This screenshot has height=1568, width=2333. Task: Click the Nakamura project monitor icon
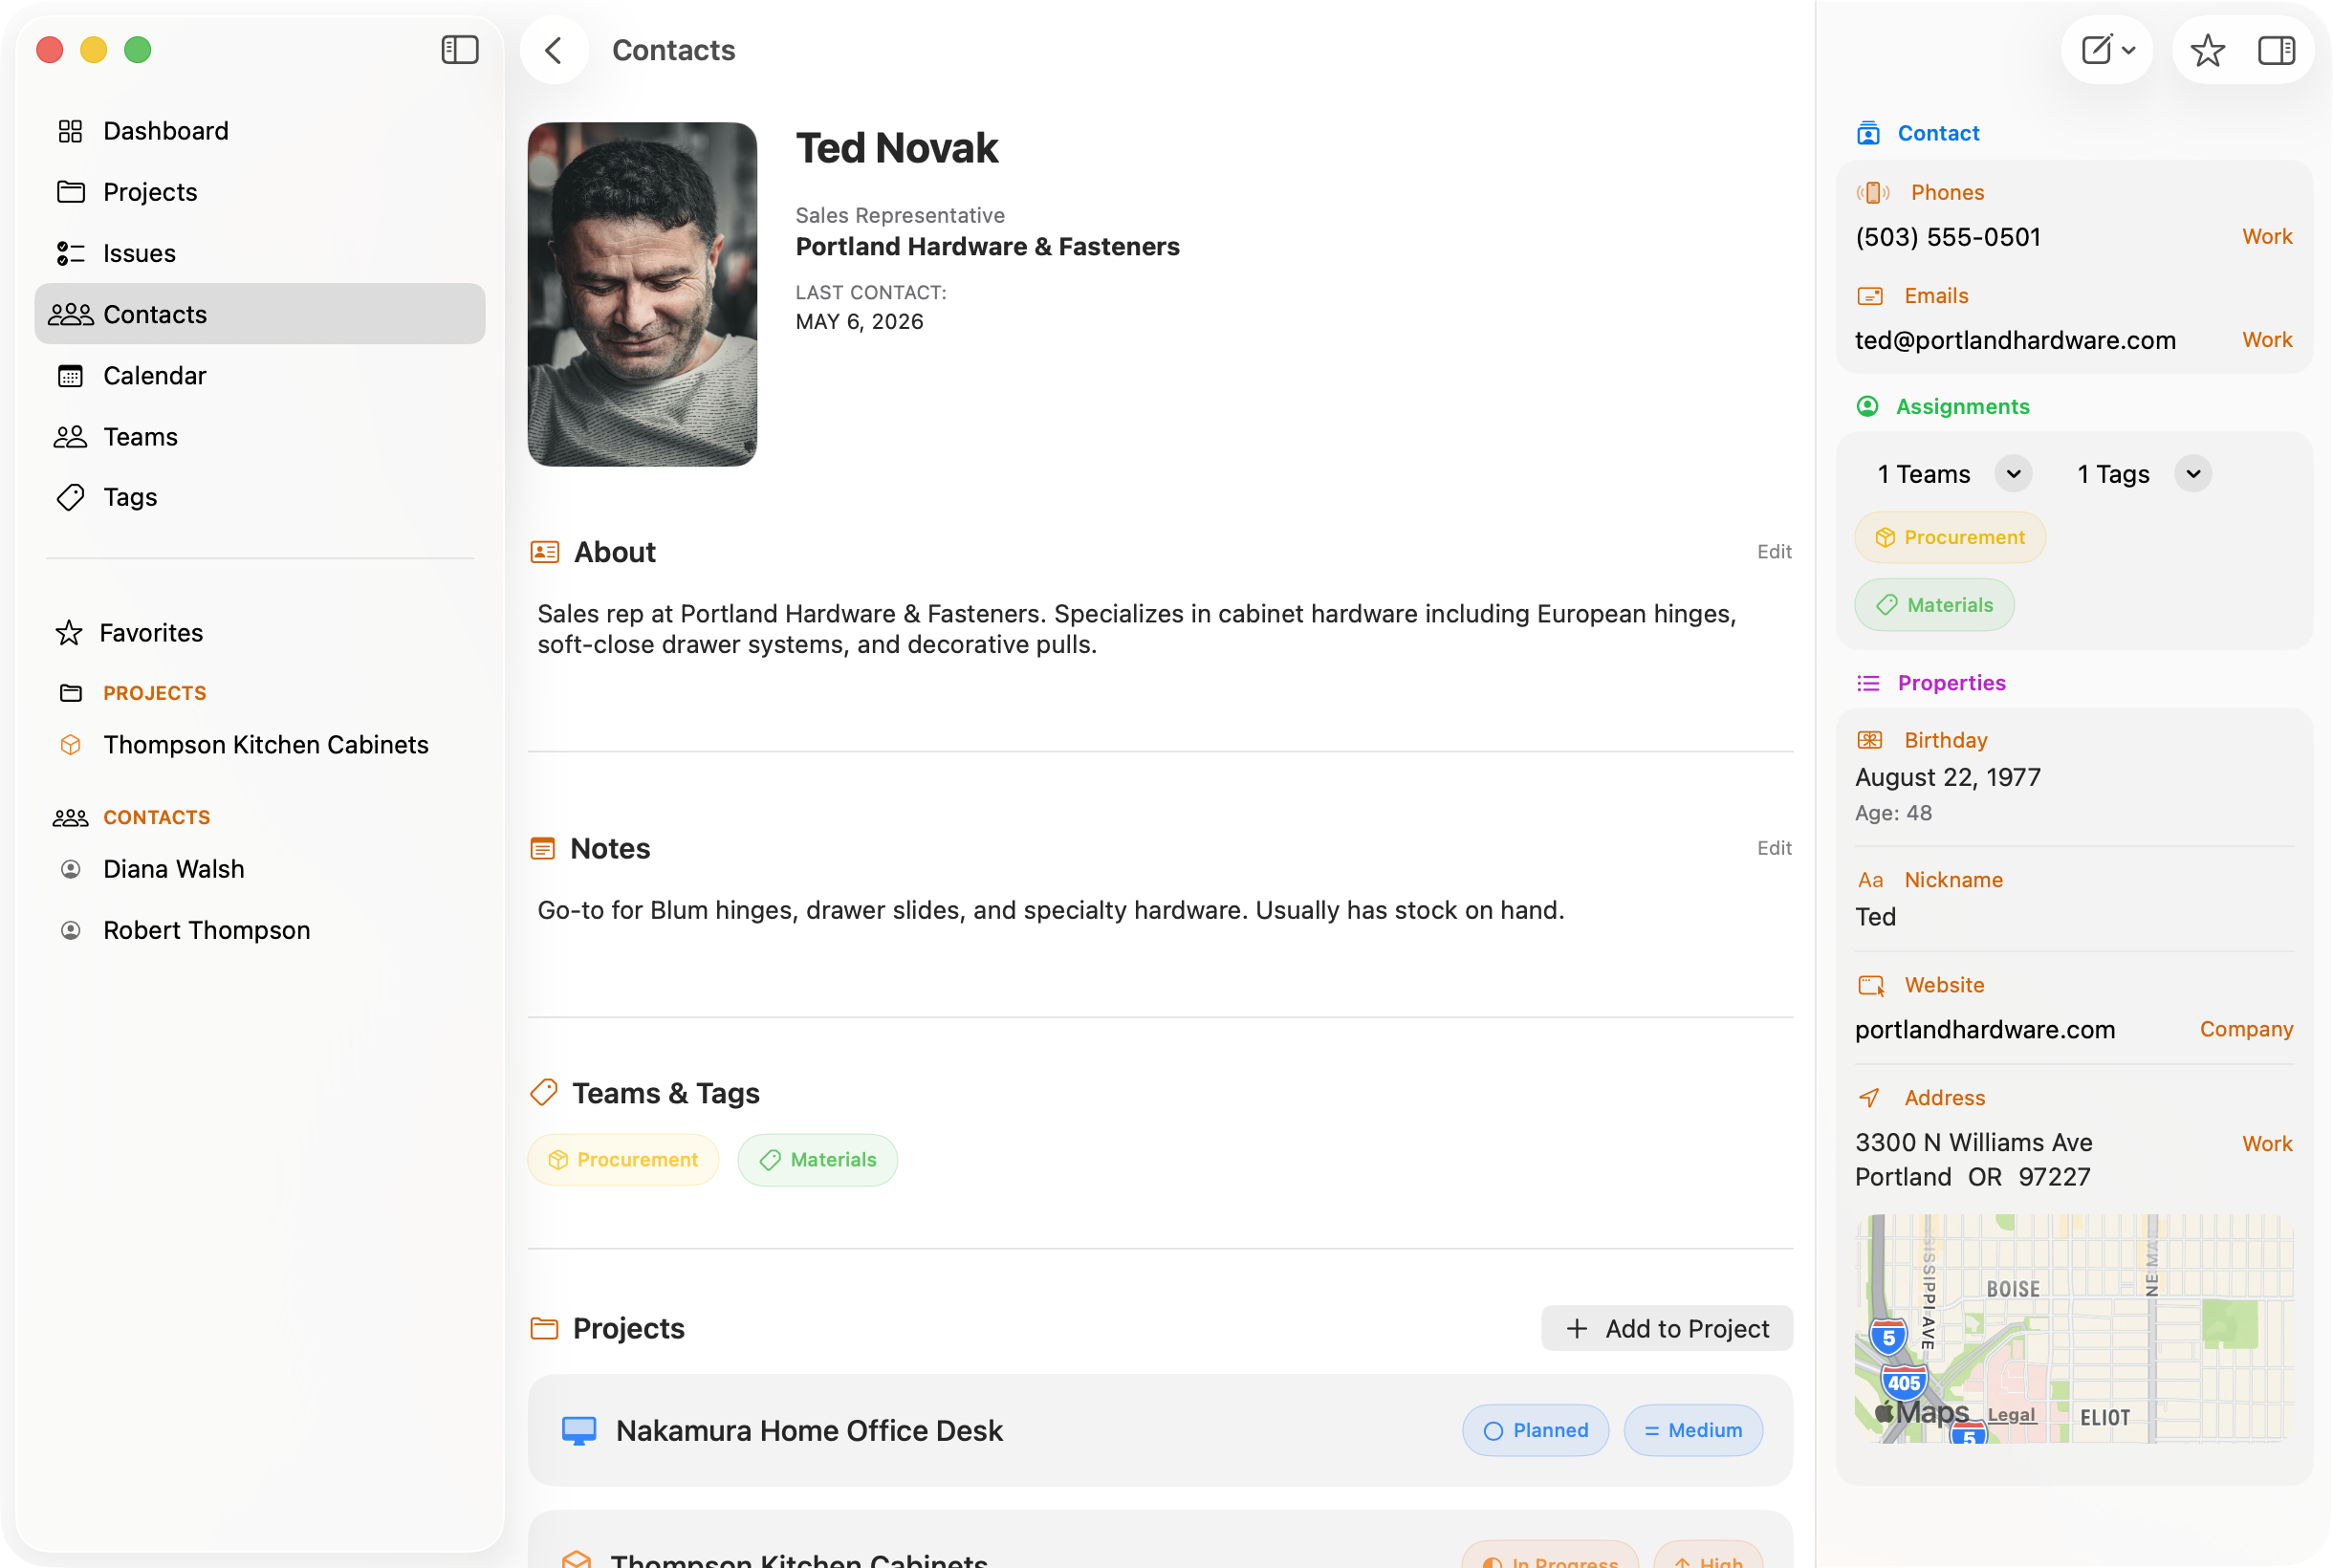click(x=579, y=1430)
